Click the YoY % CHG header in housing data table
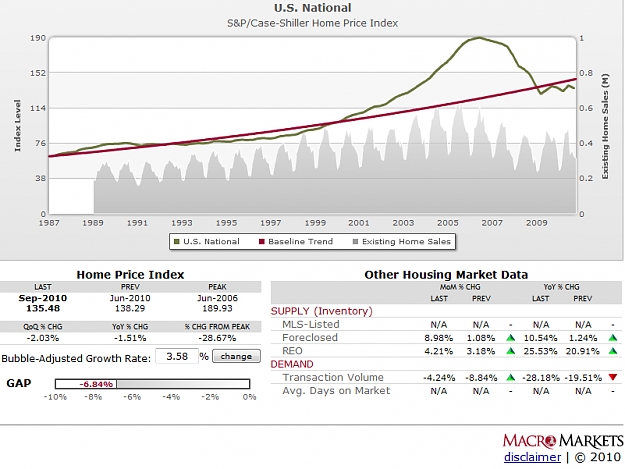 coord(561,287)
